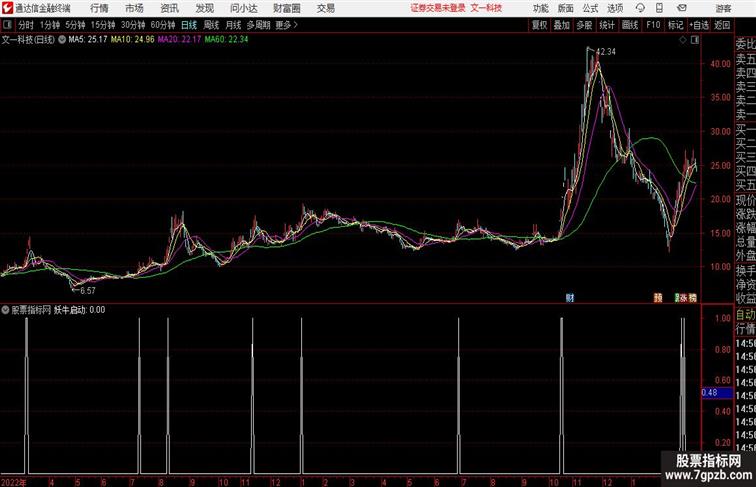This screenshot has height=487, width=756.
Task: Click +自选 to add to watchlist
Action: pos(699,25)
